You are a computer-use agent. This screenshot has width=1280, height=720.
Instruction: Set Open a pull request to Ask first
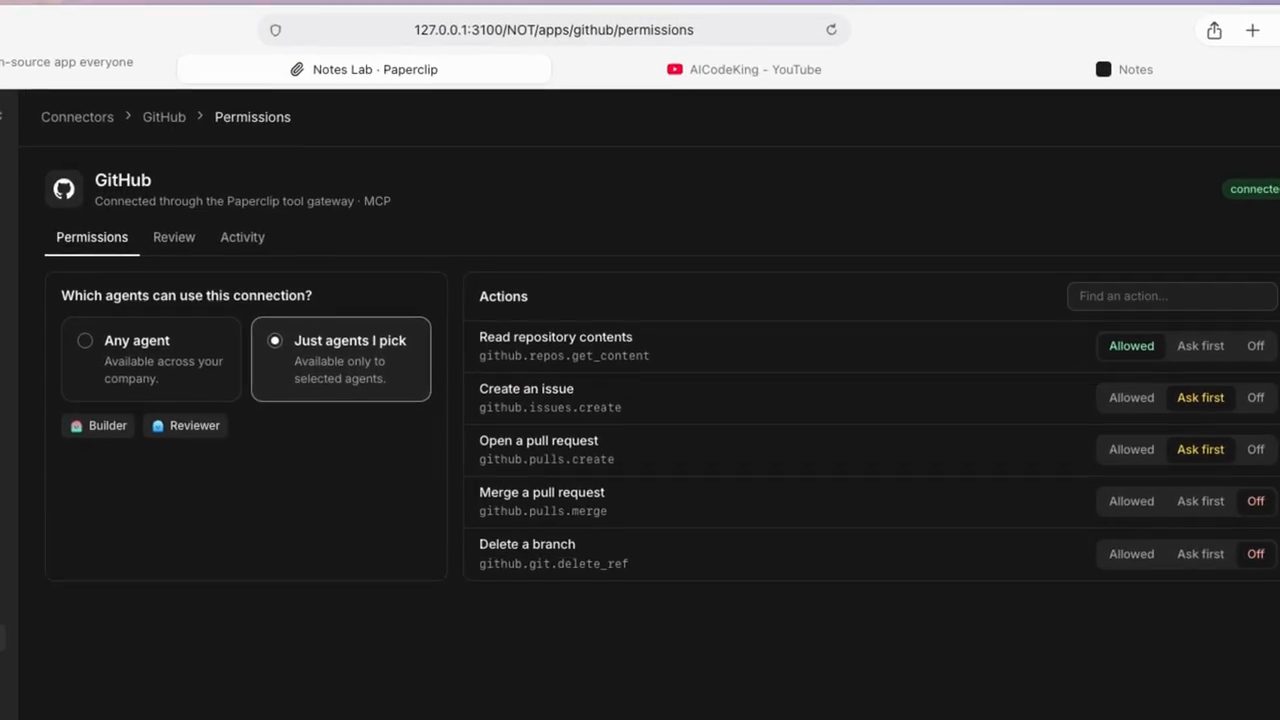click(1200, 450)
